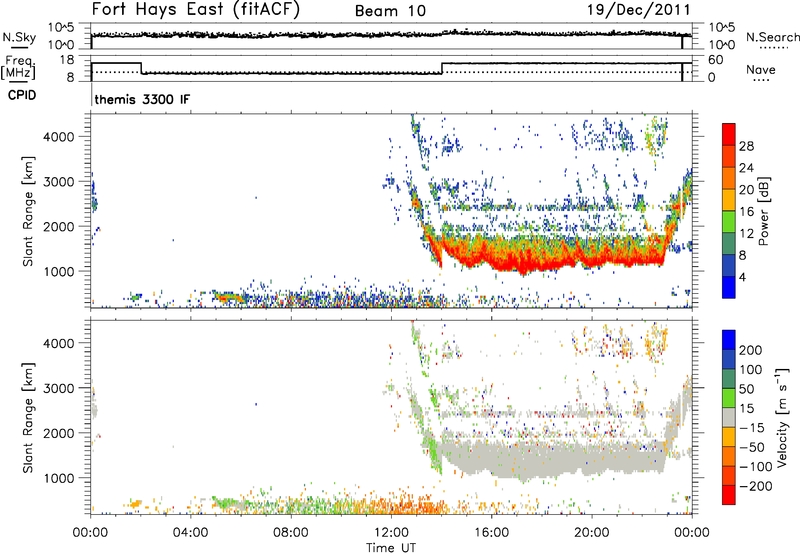Click the '04:00' time axis tick label
Image resolution: width=800 pixels, height=554 pixels.
click(x=190, y=532)
